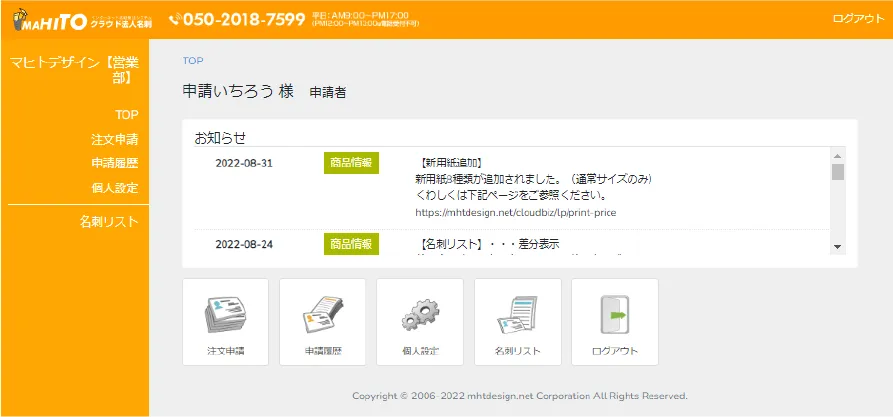Click the 商品情報 tag for 2022-08-31

(x=351, y=163)
